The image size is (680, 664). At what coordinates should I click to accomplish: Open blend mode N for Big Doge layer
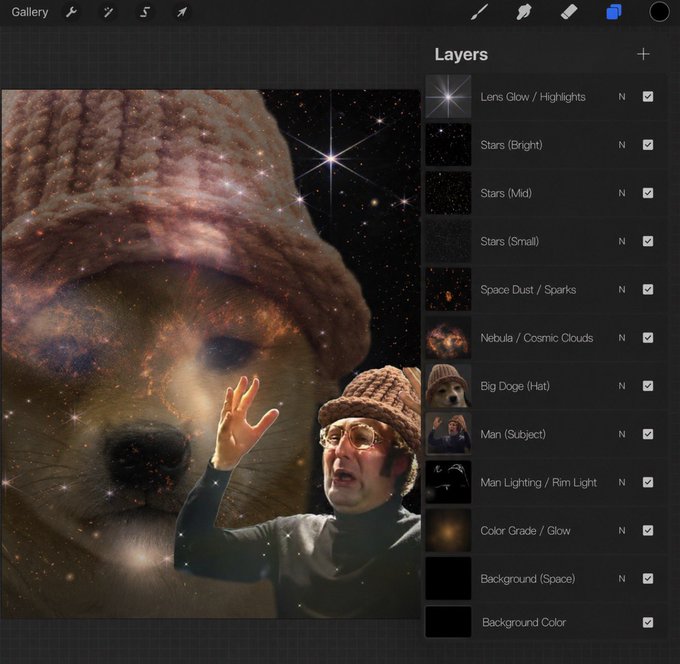[622, 386]
